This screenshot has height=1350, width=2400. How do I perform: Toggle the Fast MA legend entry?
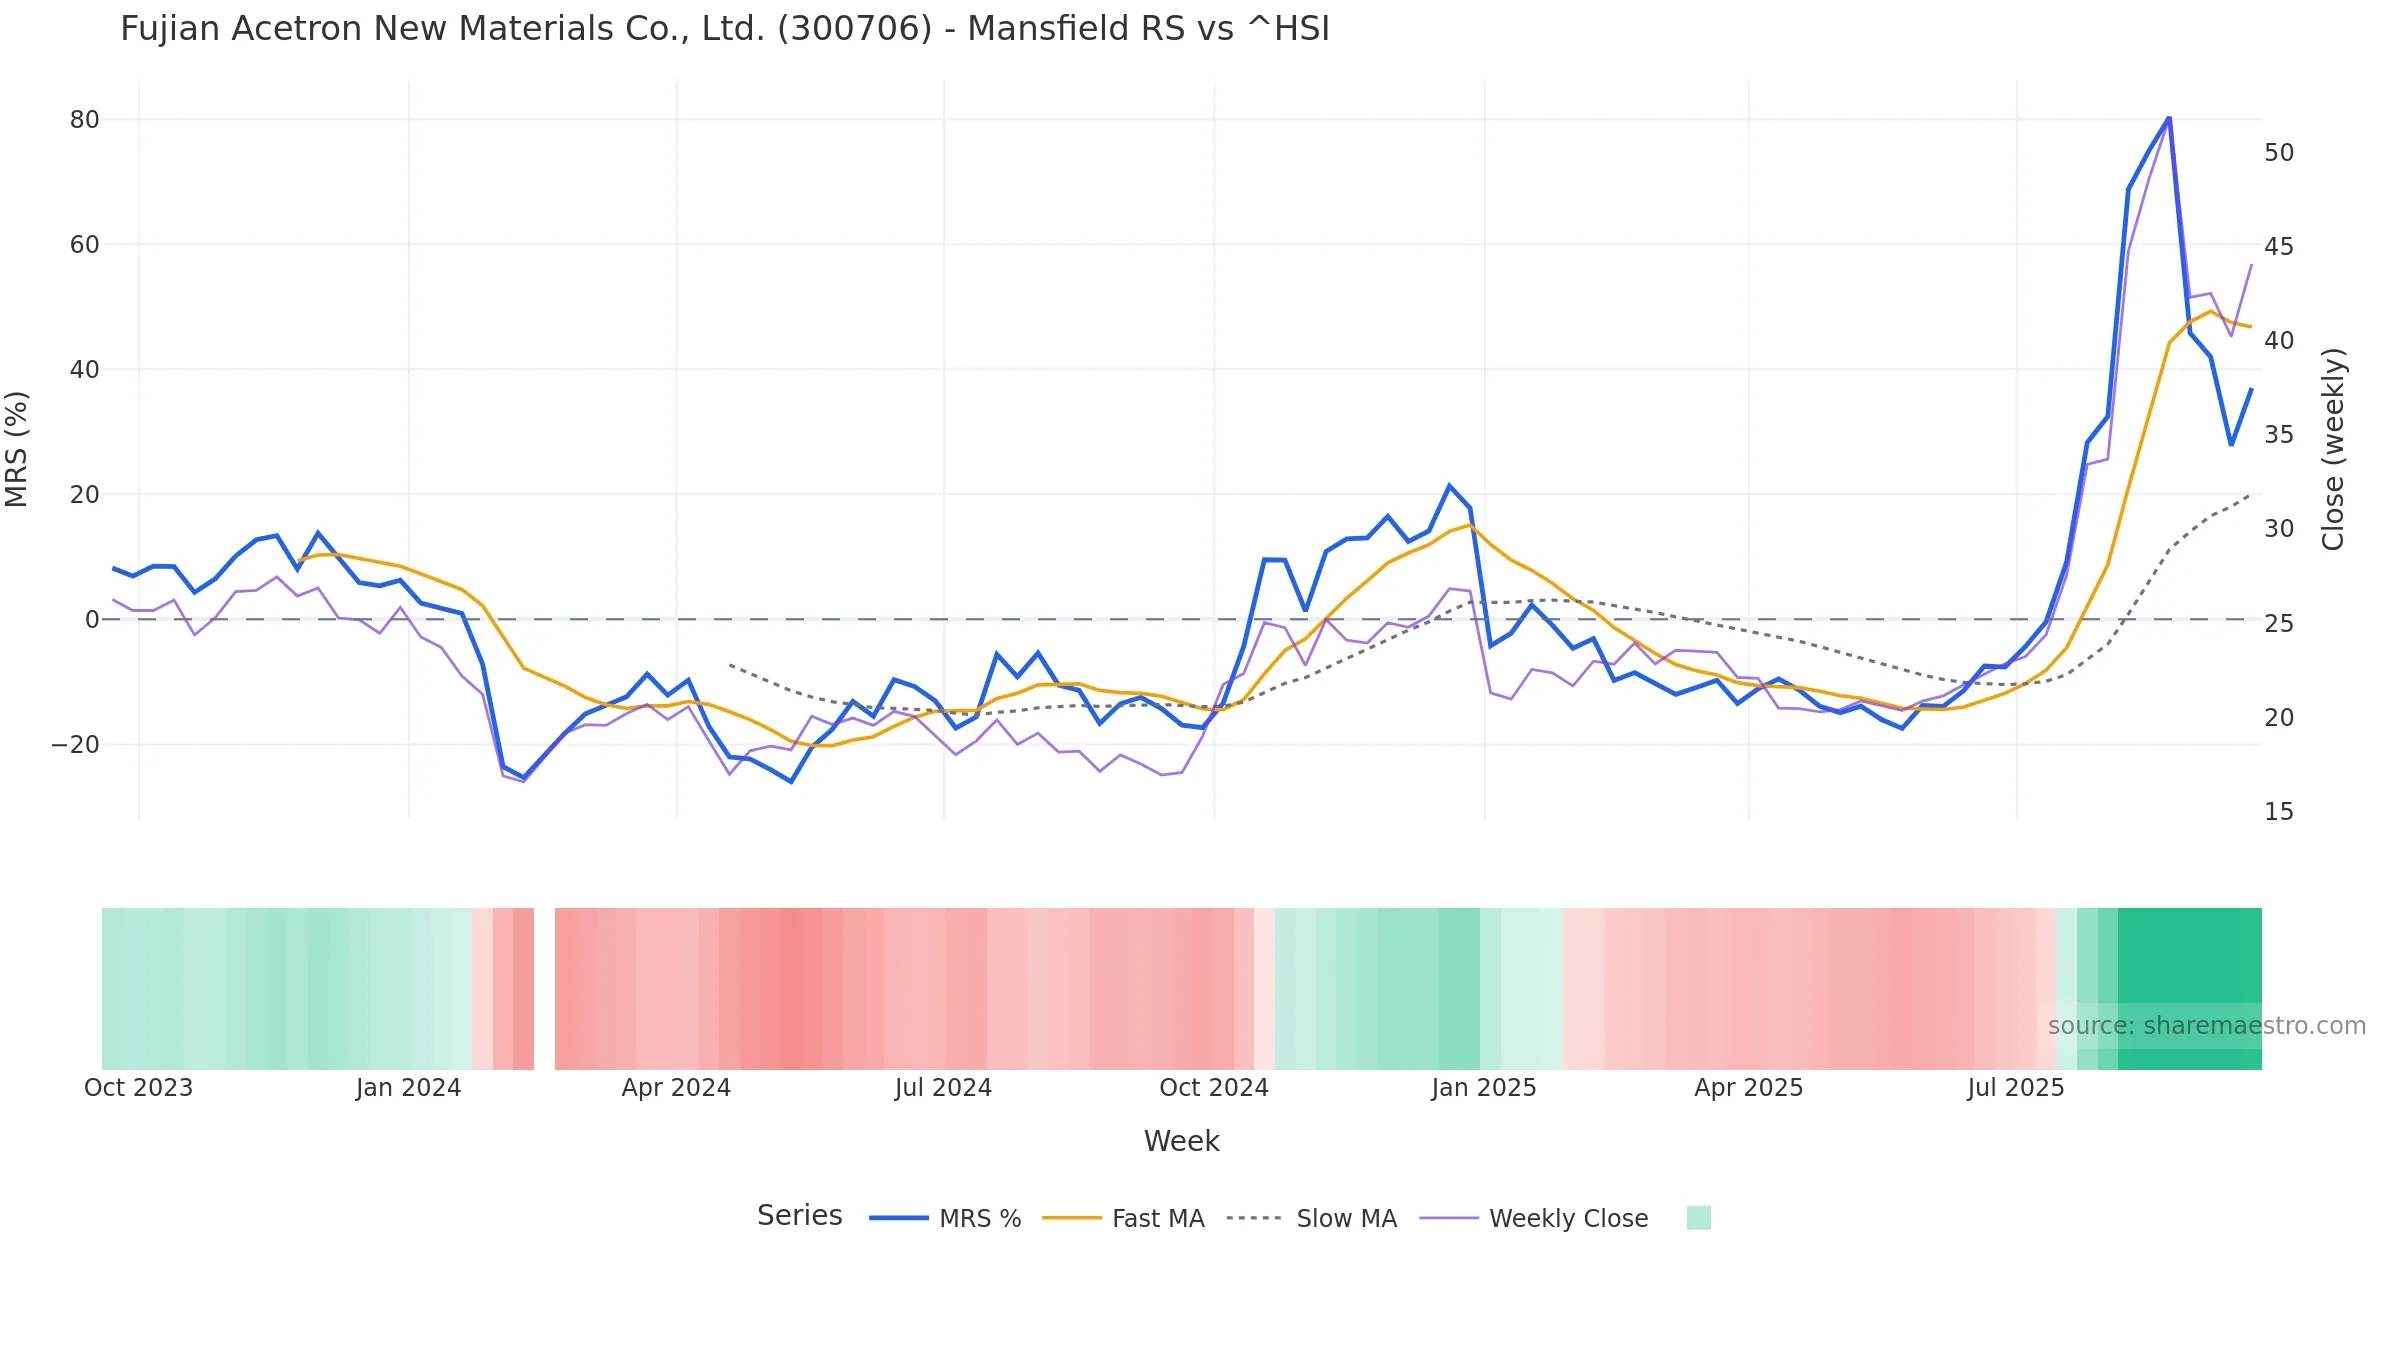[x=1123, y=1218]
